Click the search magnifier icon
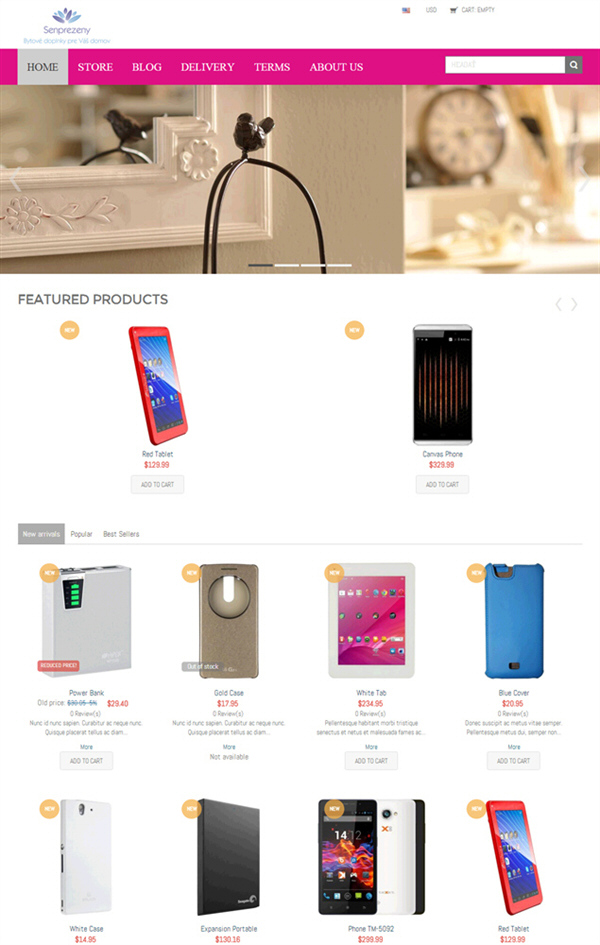 click(573, 64)
